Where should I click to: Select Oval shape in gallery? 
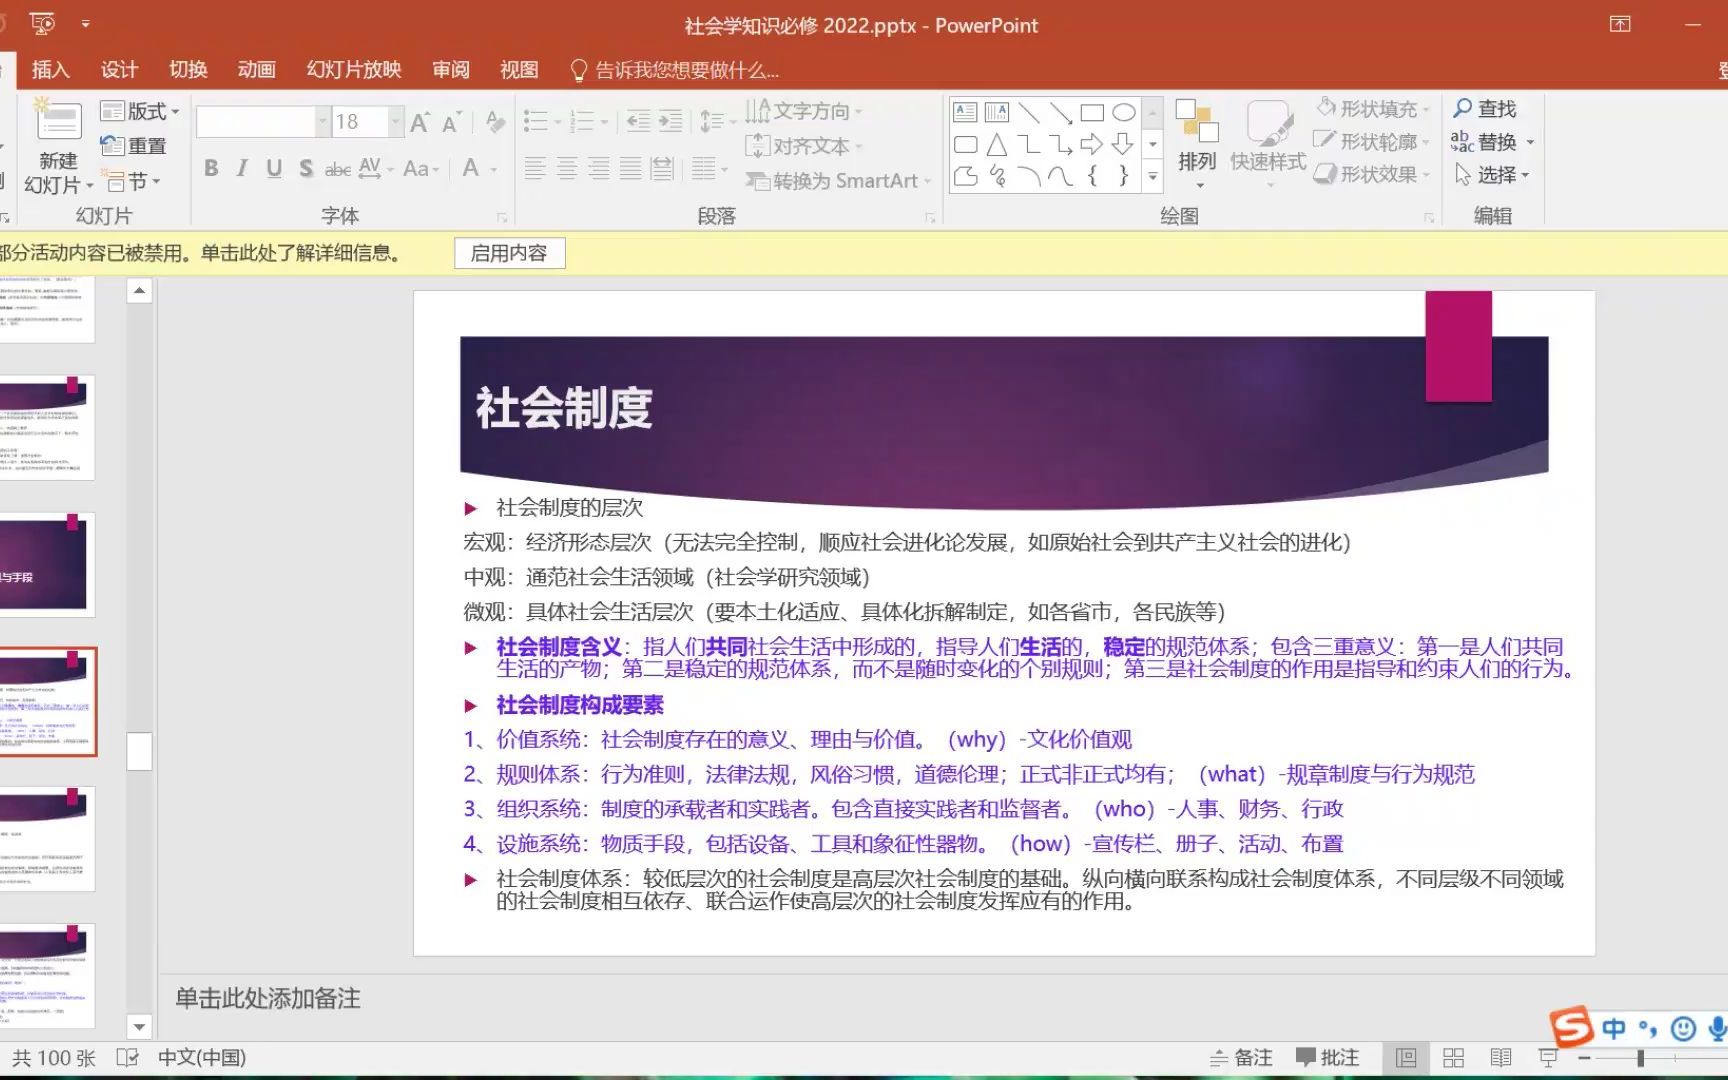tap(1124, 112)
